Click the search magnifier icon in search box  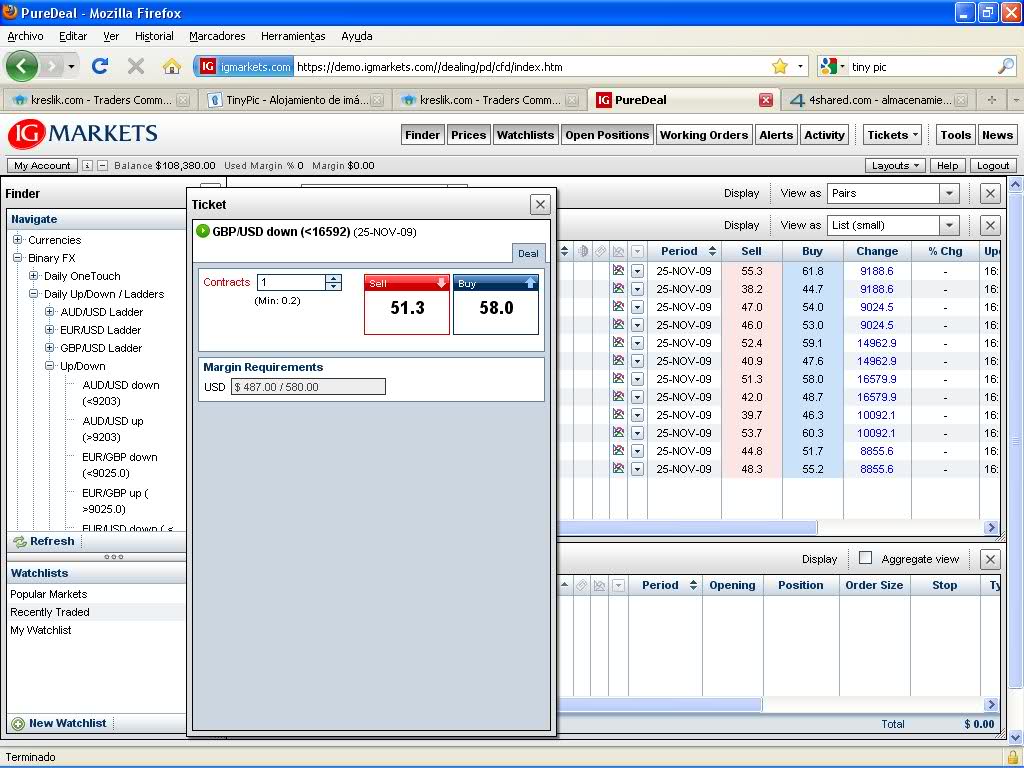point(1006,66)
